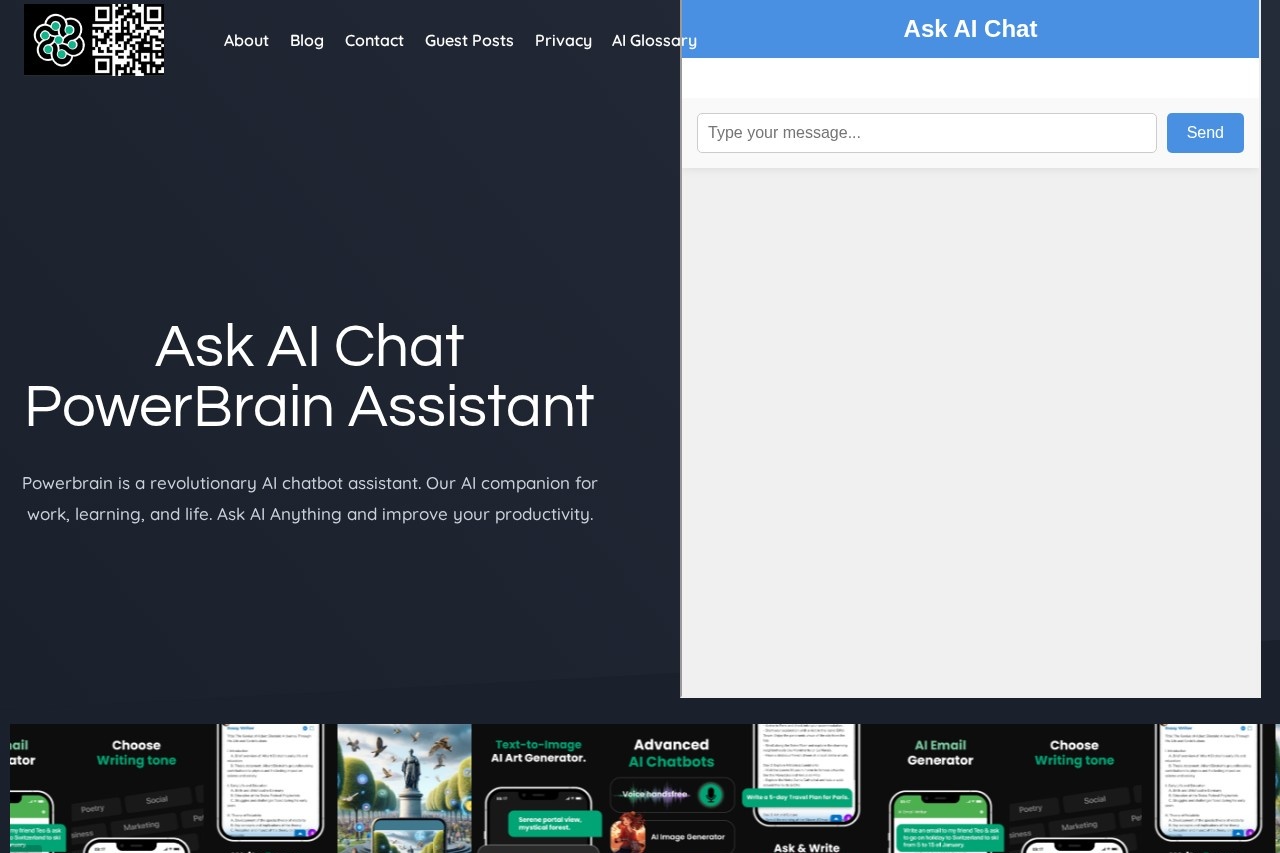The height and width of the screenshot is (853, 1280).
Task: Open the Advanced AI Chatbots image
Action: 672,789
